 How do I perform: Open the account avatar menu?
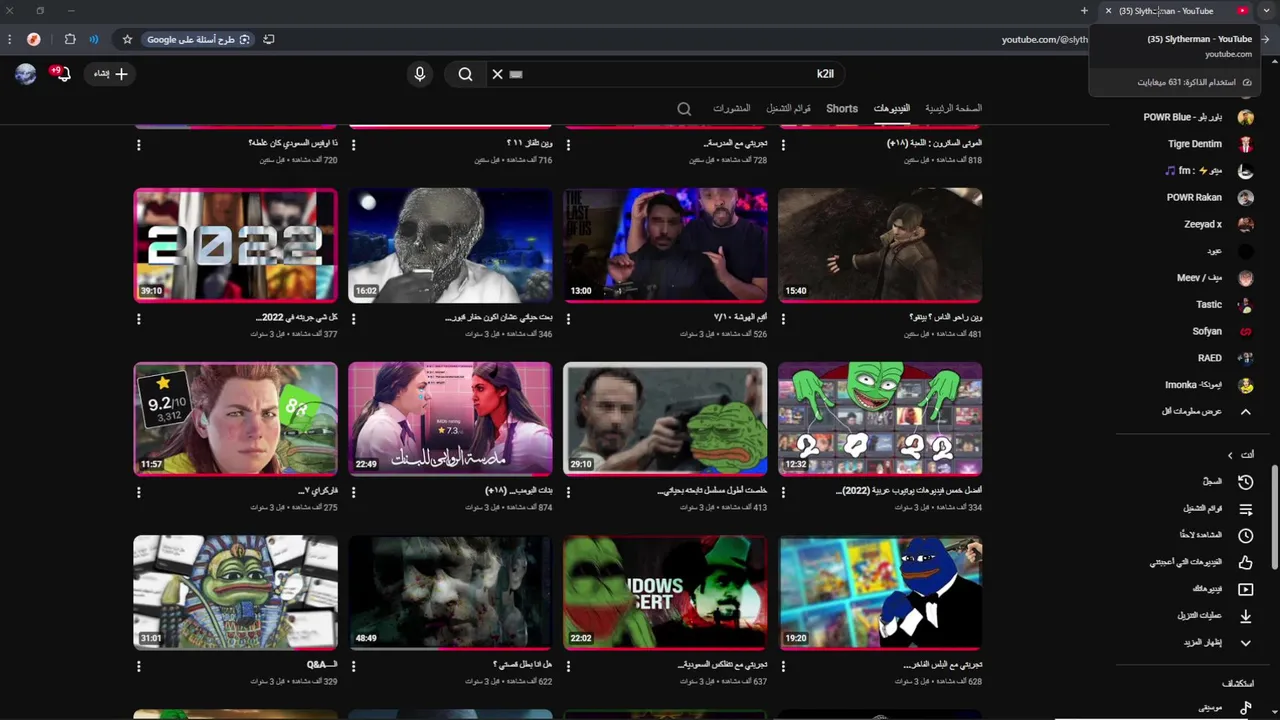click(26, 73)
